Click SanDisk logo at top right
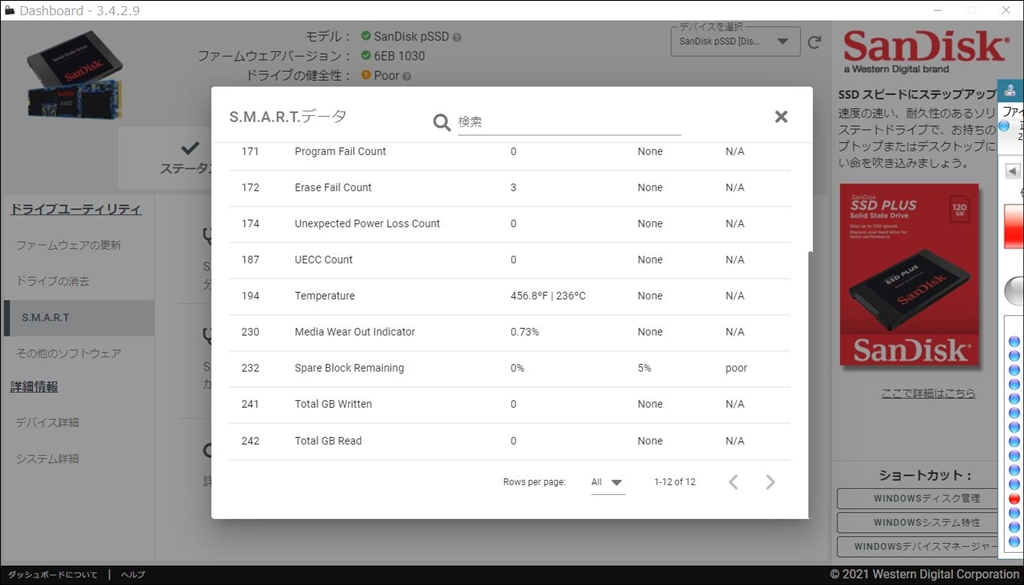The width and height of the screenshot is (1024, 585). [925, 52]
